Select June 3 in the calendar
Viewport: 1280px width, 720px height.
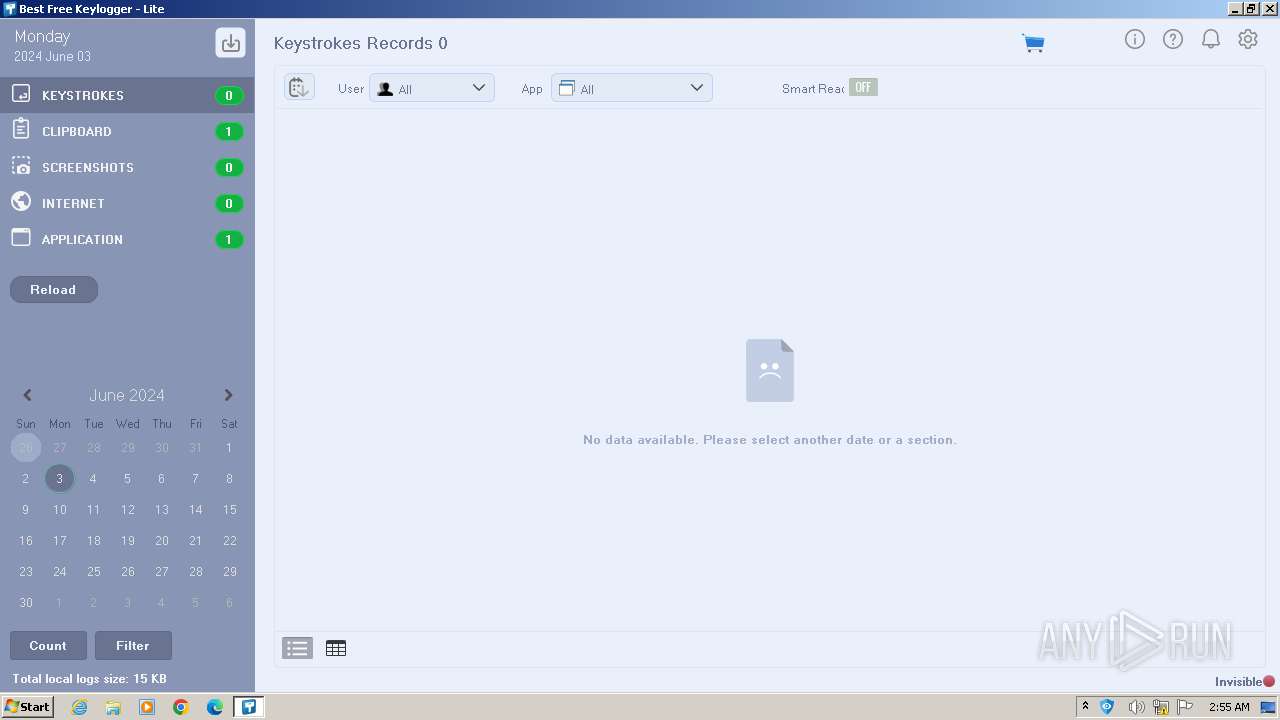point(59,478)
